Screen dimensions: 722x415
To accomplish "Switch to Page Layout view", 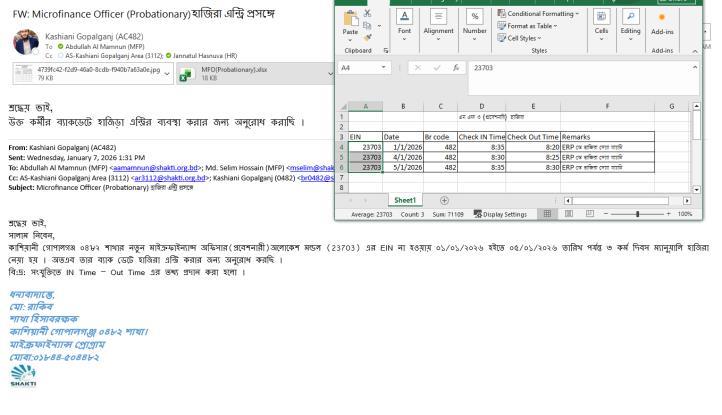I will click(567, 214).
